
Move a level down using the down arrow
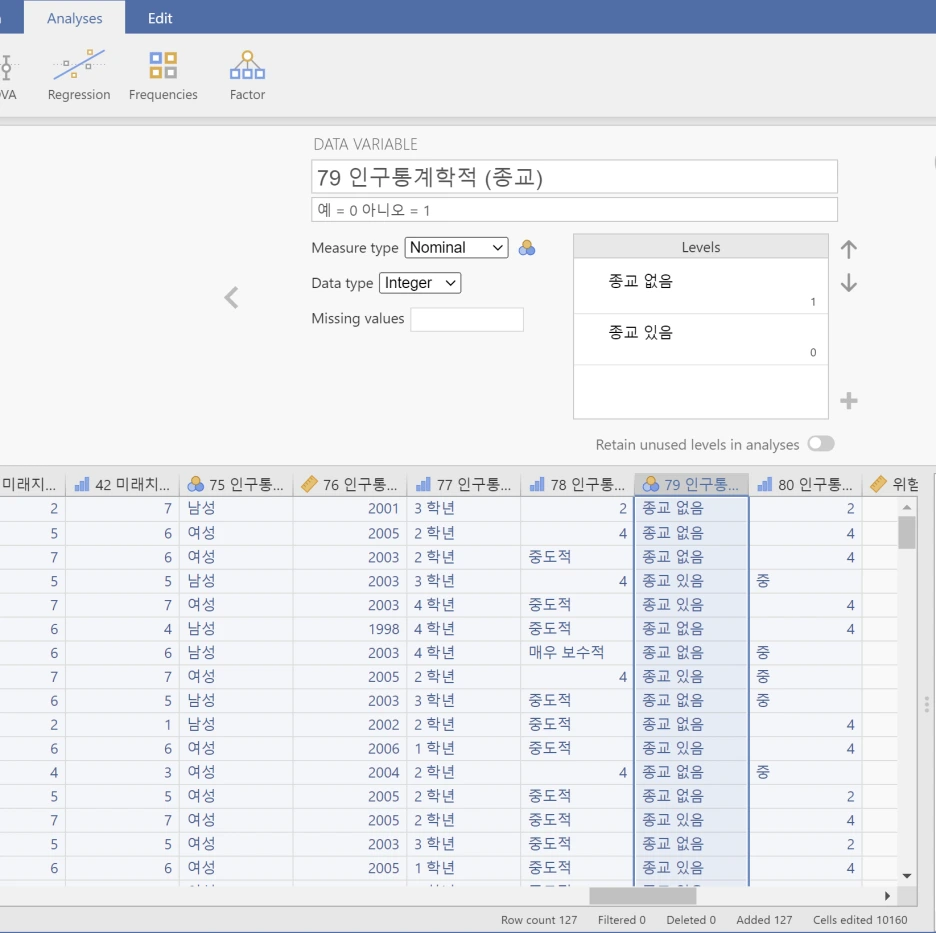tap(848, 285)
